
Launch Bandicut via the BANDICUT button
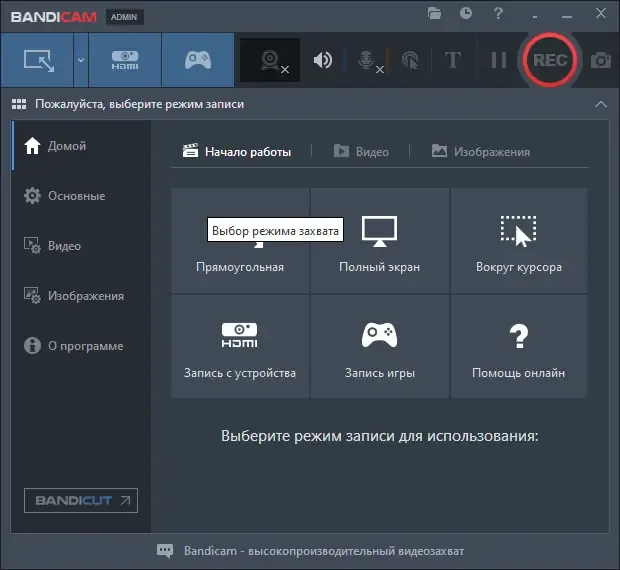[x=81, y=500]
